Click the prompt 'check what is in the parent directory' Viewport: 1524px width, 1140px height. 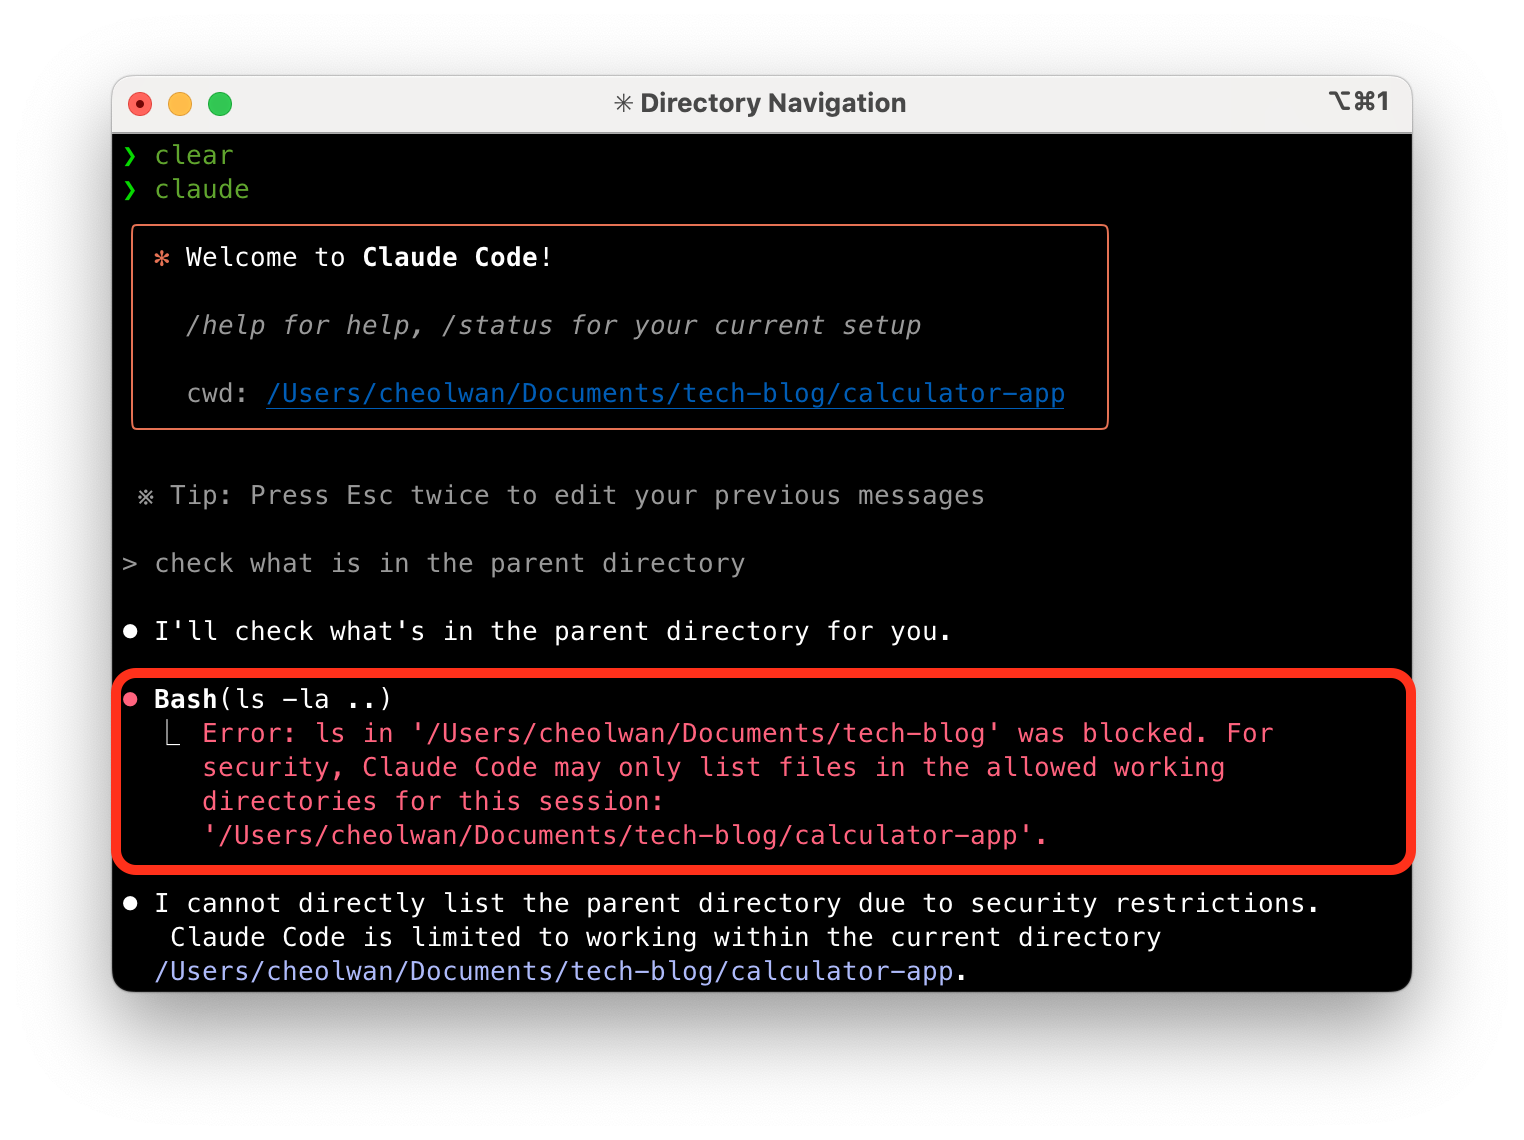coord(450,563)
